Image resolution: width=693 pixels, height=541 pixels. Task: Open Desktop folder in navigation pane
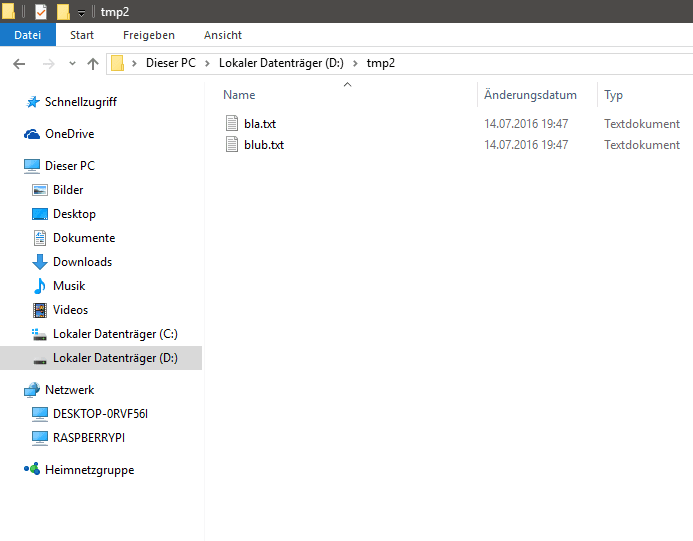[74, 214]
